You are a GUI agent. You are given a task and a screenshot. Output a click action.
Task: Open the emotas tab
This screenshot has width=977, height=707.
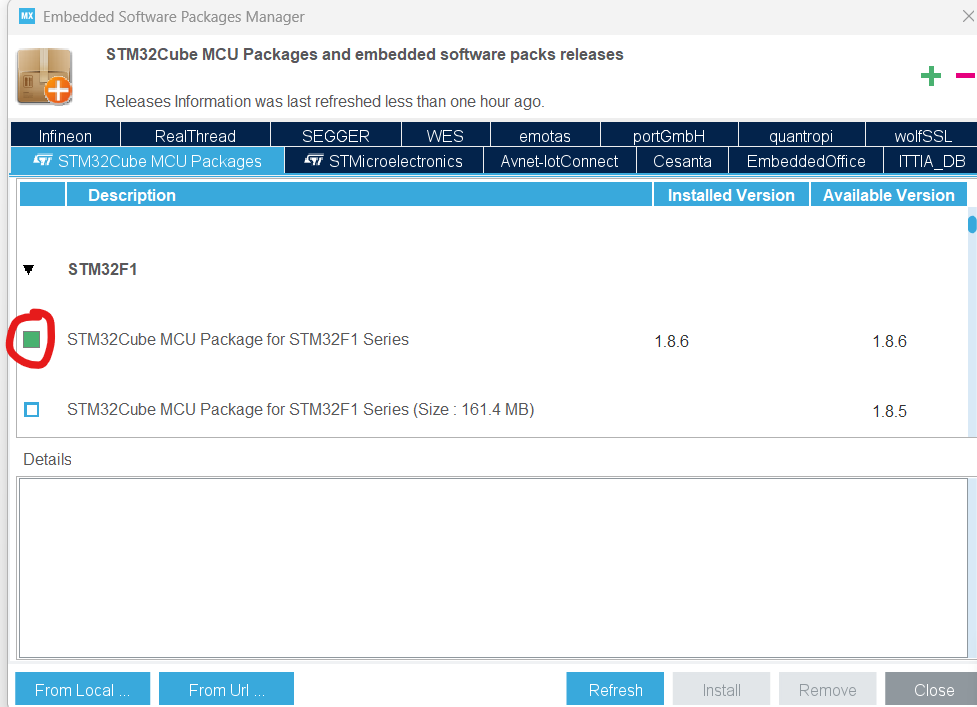coord(545,135)
